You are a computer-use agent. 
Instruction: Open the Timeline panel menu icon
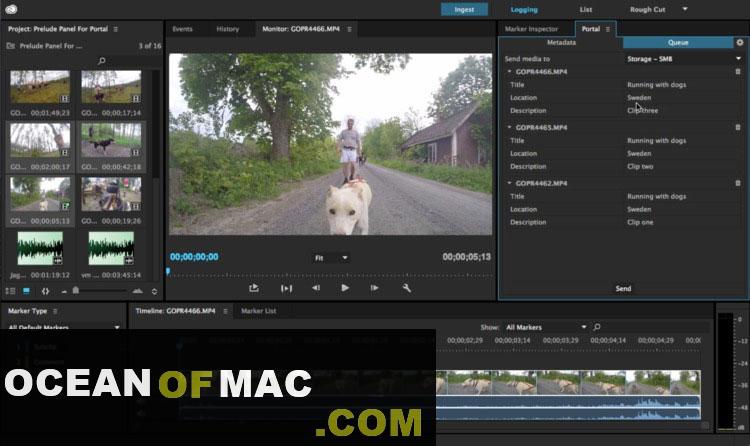click(225, 311)
